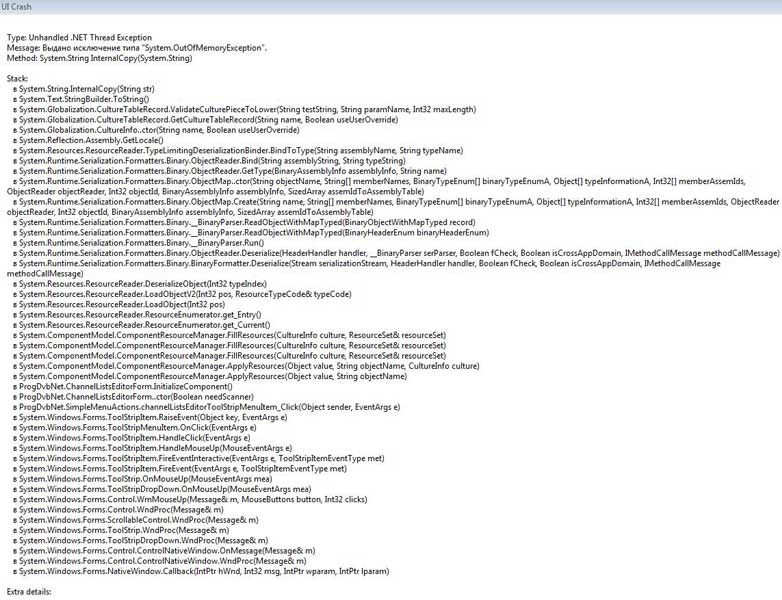Click the ToolStripMenuItem.OnClick(EventArgs e) line

pos(135,428)
